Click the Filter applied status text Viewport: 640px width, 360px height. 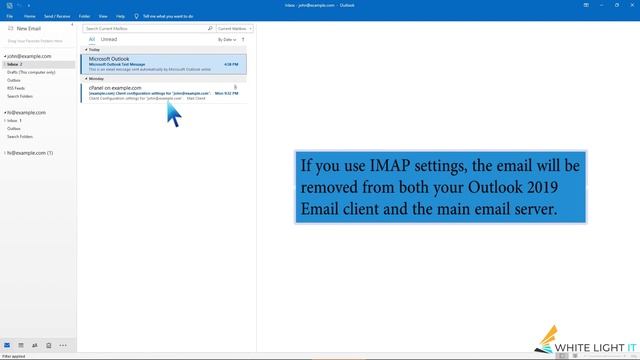coord(13,356)
